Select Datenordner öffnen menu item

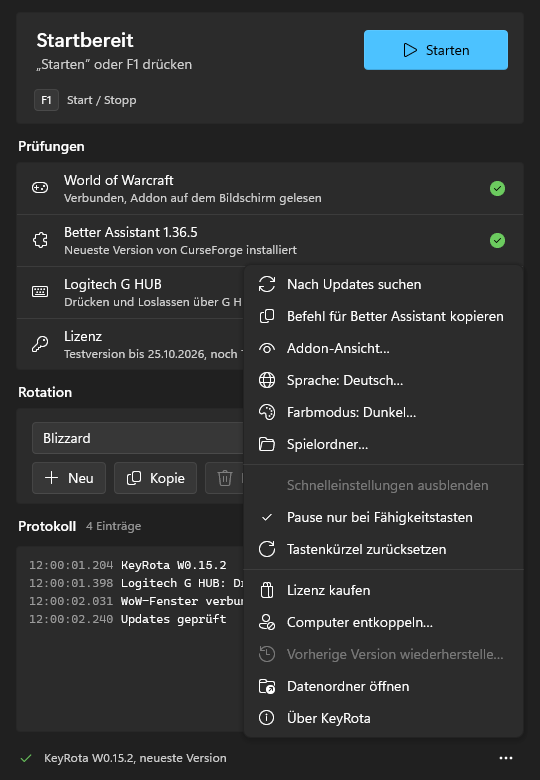click(x=383, y=686)
